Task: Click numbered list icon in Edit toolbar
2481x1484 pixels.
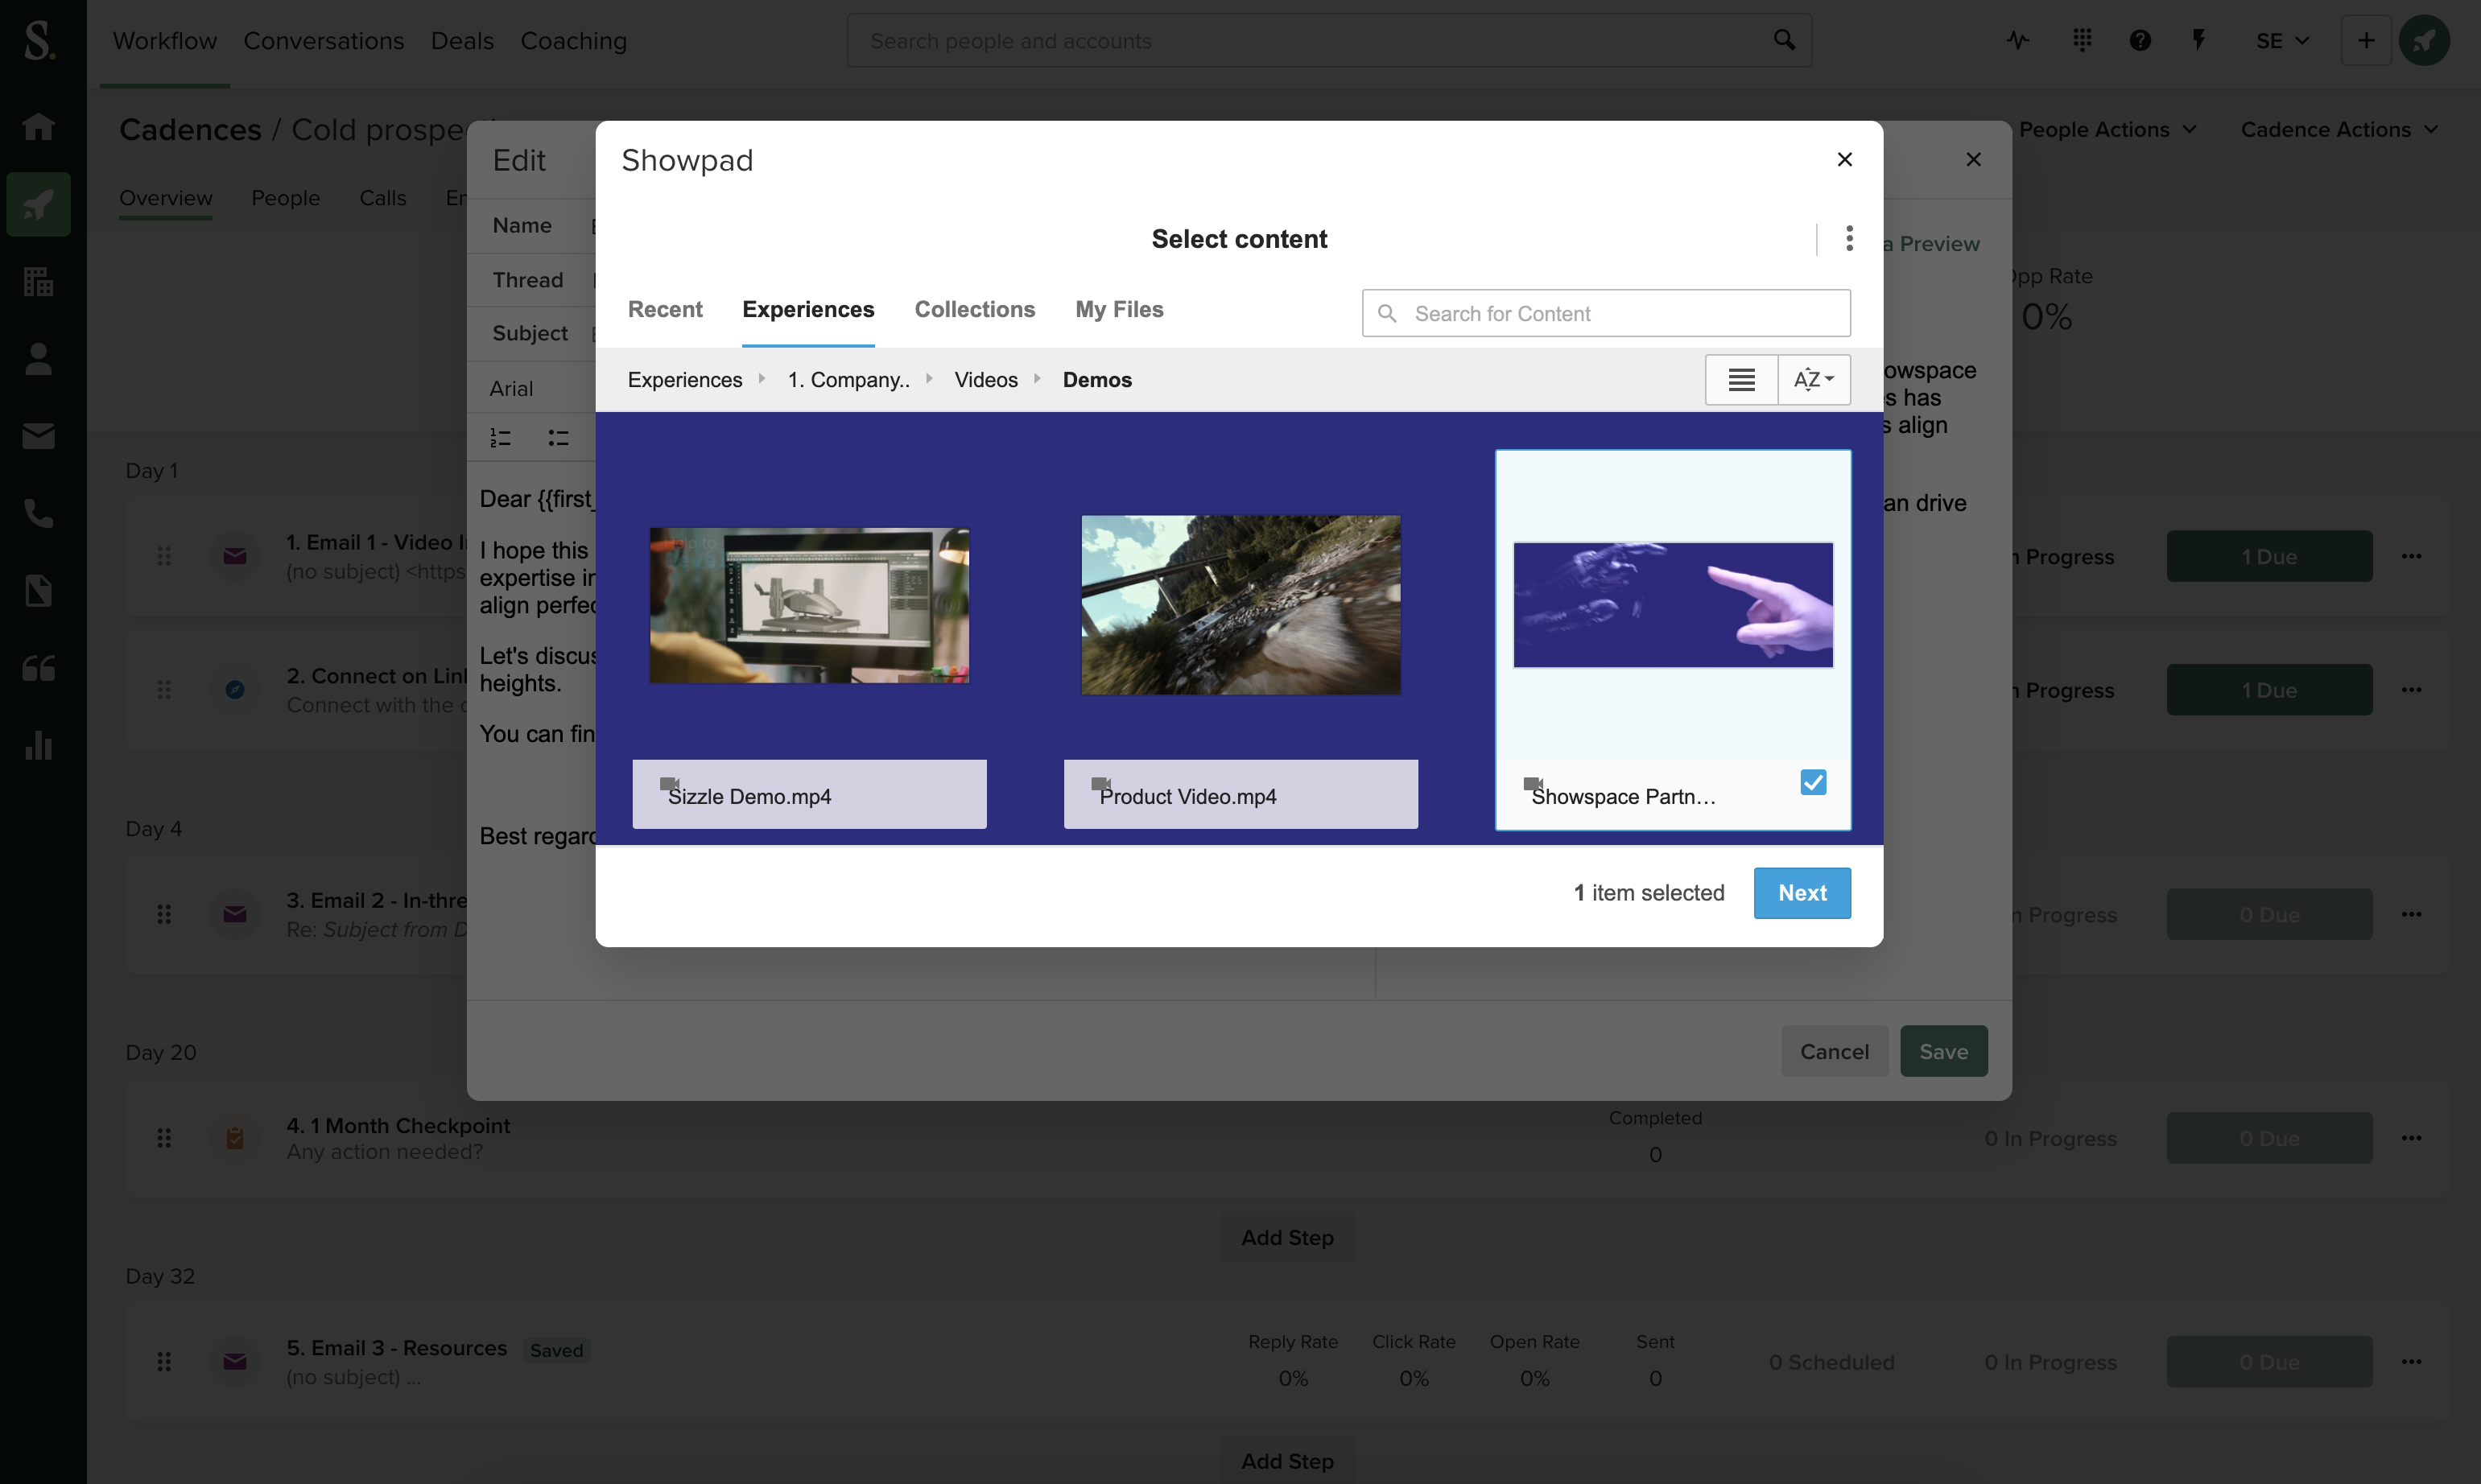Action: point(501,437)
